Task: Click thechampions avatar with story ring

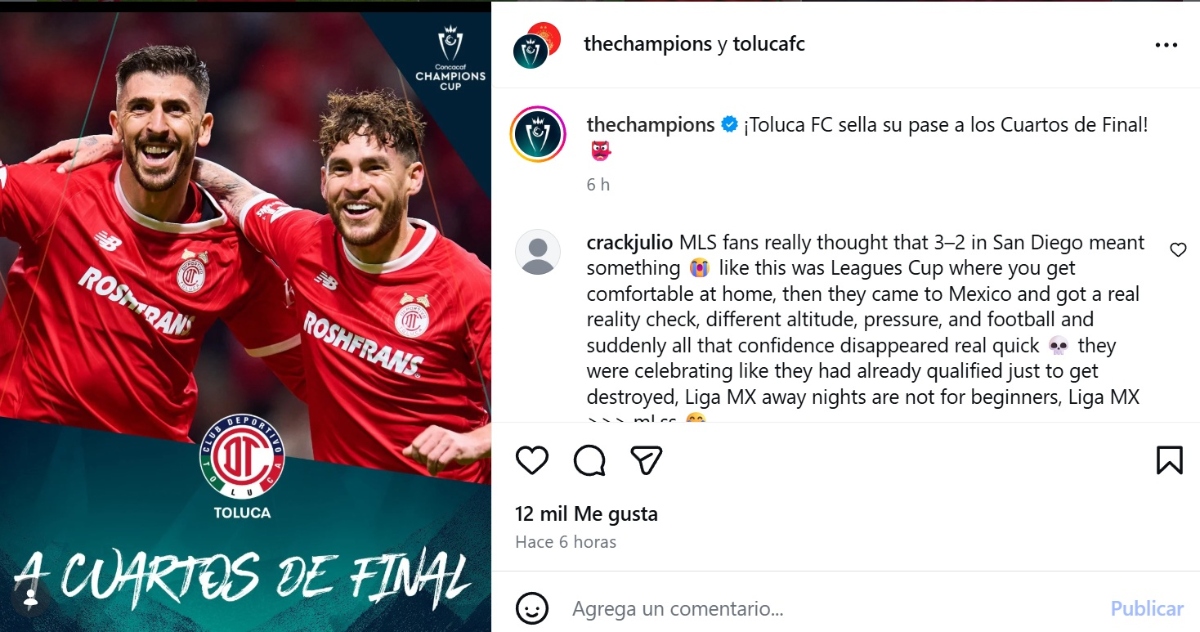Action: coord(538,134)
